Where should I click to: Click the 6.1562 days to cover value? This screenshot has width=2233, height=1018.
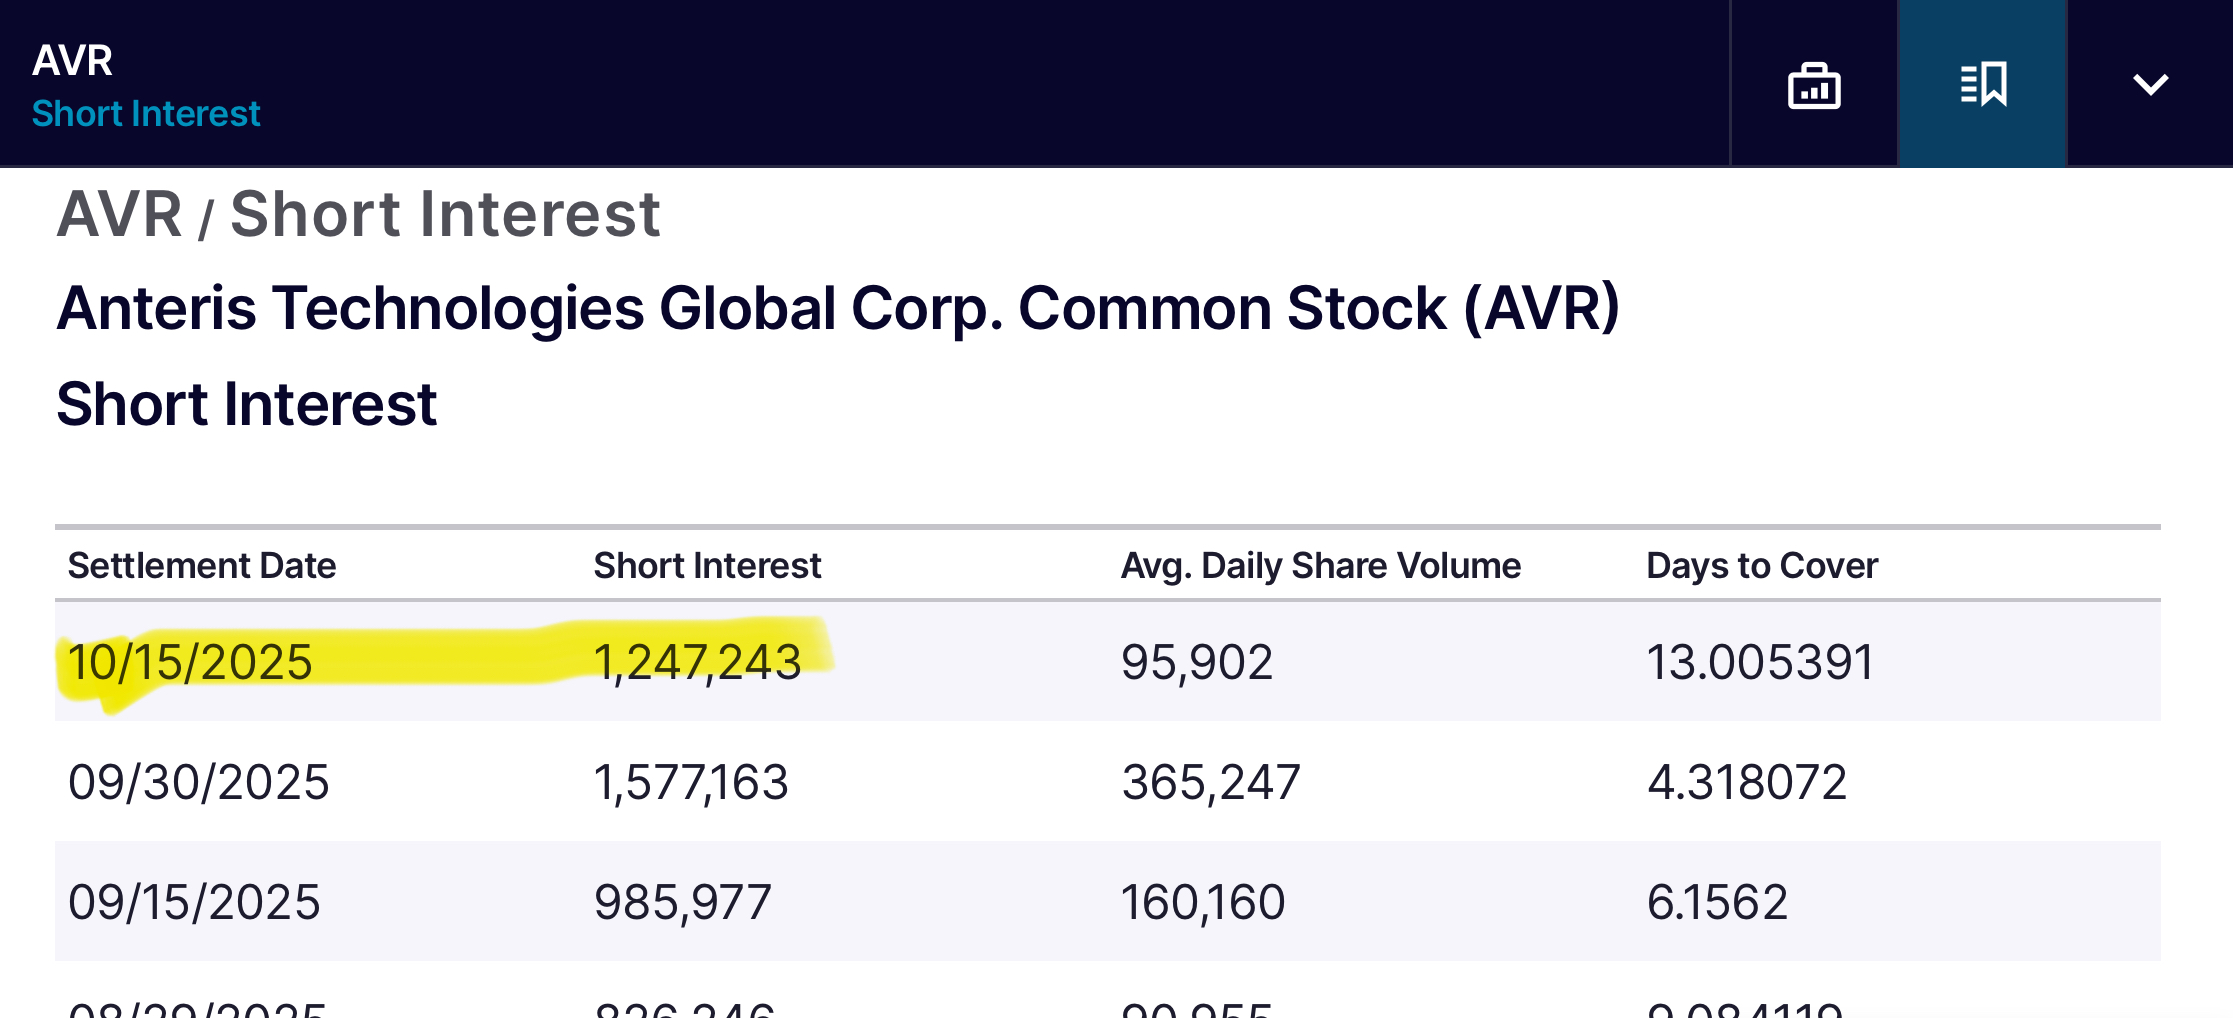(x=1717, y=902)
